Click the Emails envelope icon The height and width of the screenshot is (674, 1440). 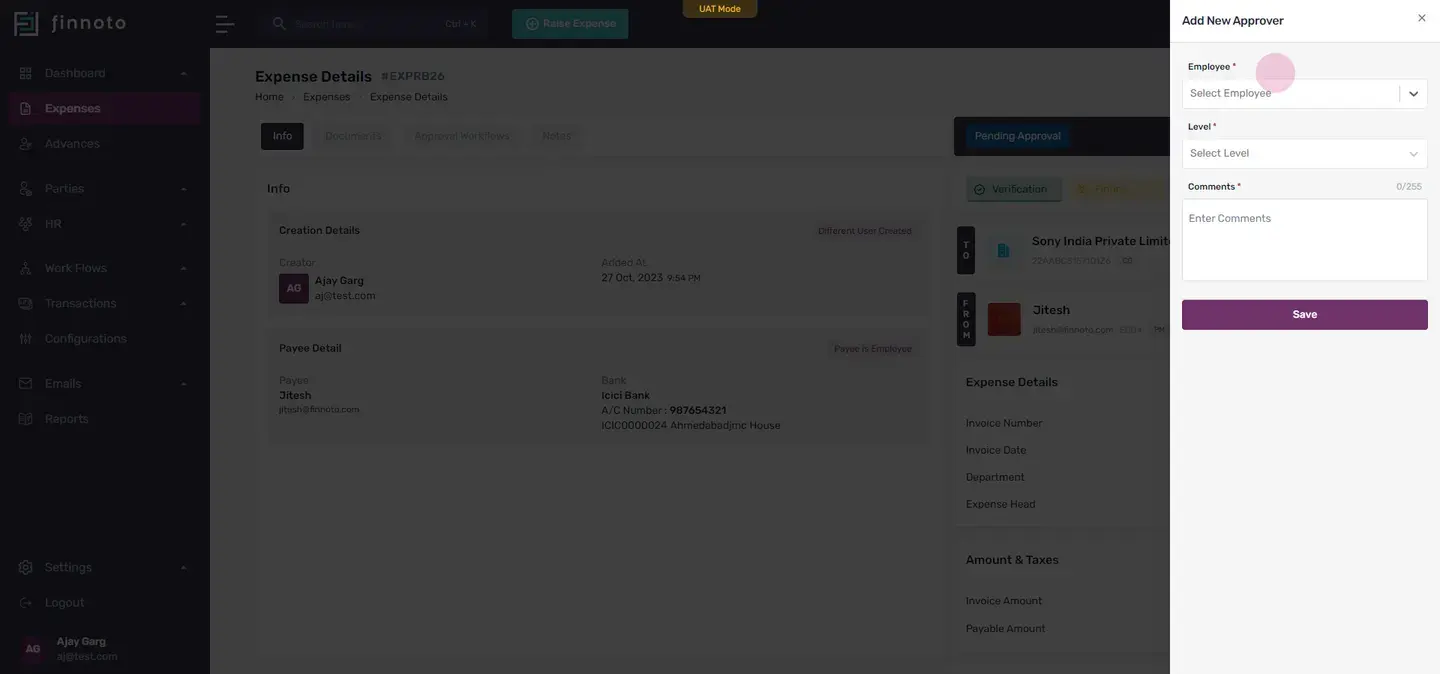click(x=26, y=384)
